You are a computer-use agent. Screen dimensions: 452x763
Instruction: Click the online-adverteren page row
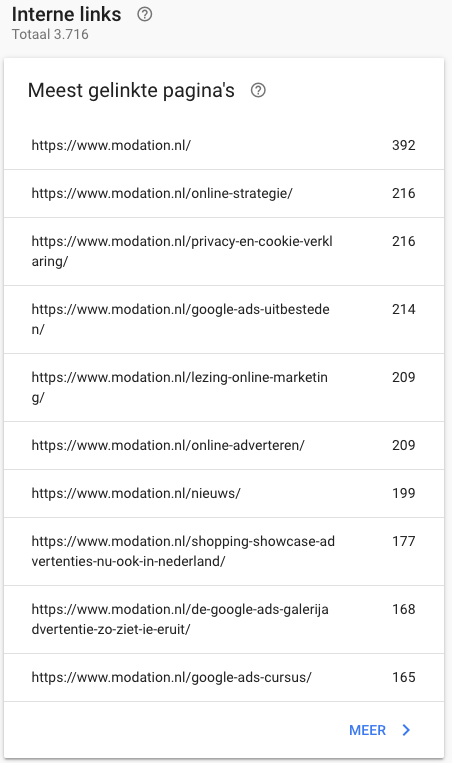coord(224,445)
